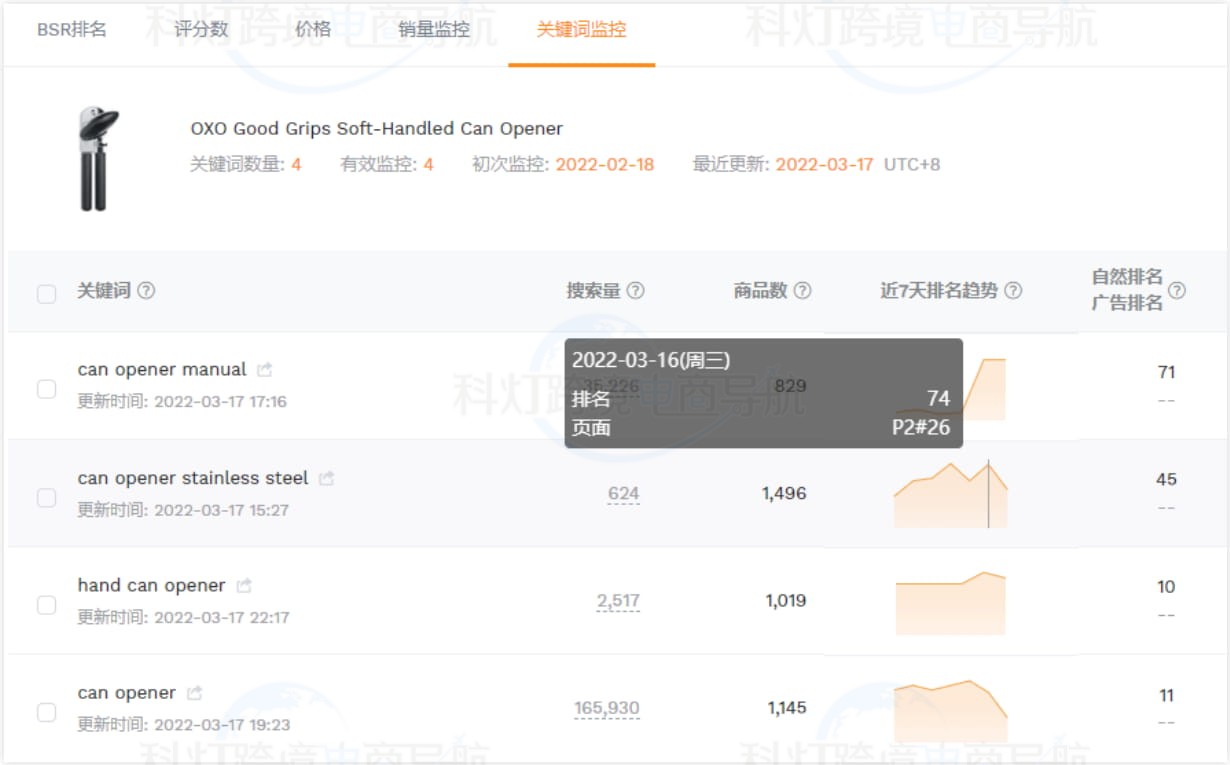Viewport: 1230px width, 765px height.
Task: Open external link for 'can opener manual'
Action: [264, 370]
